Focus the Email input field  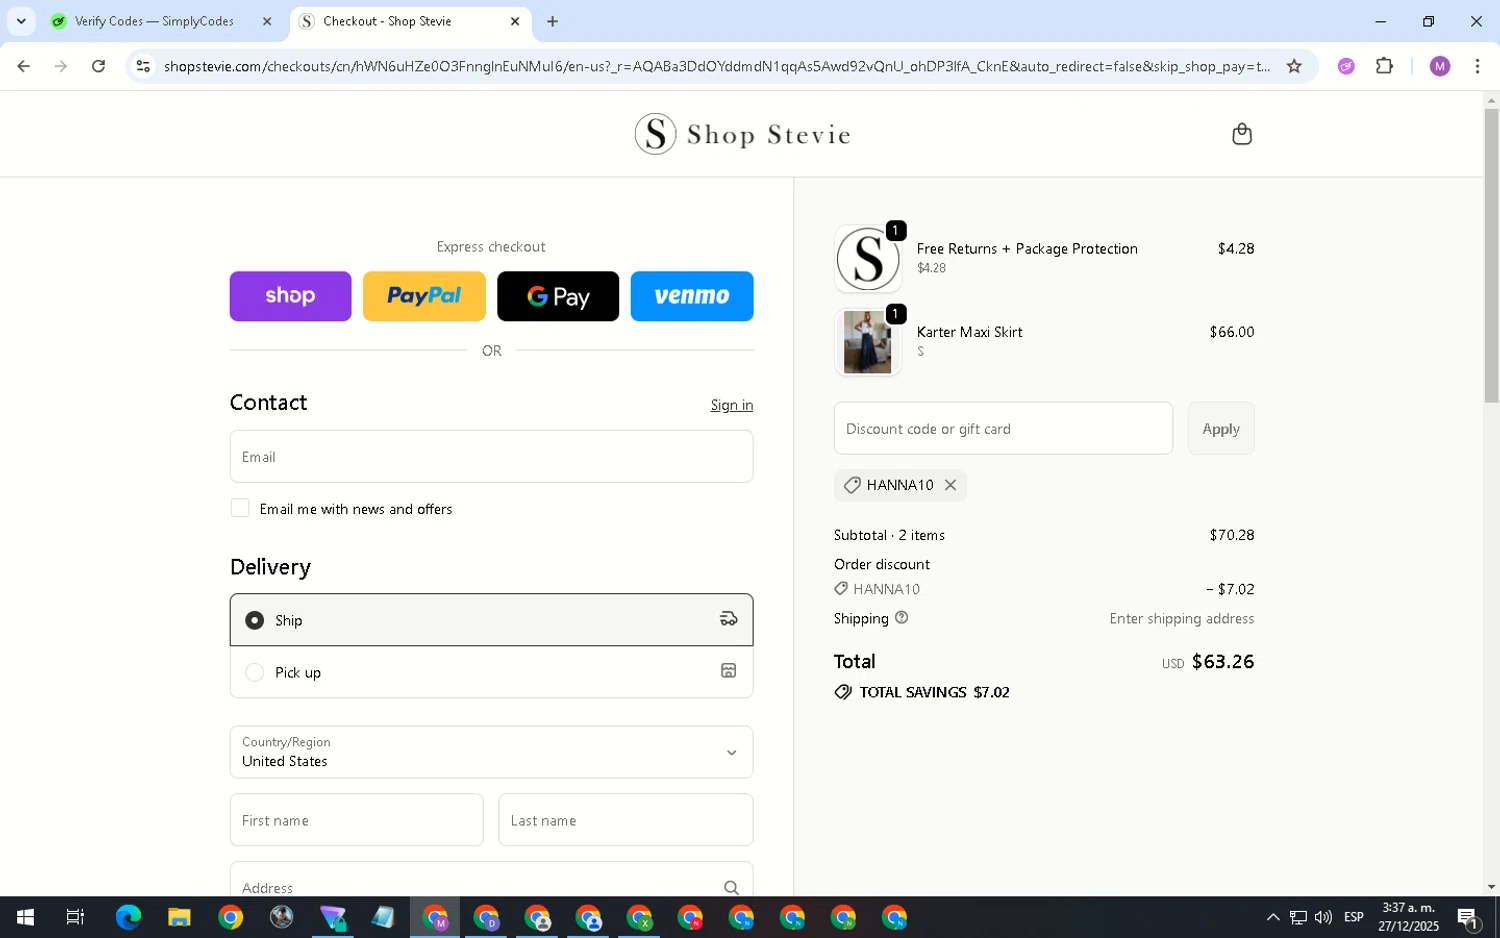[x=491, y=456]
